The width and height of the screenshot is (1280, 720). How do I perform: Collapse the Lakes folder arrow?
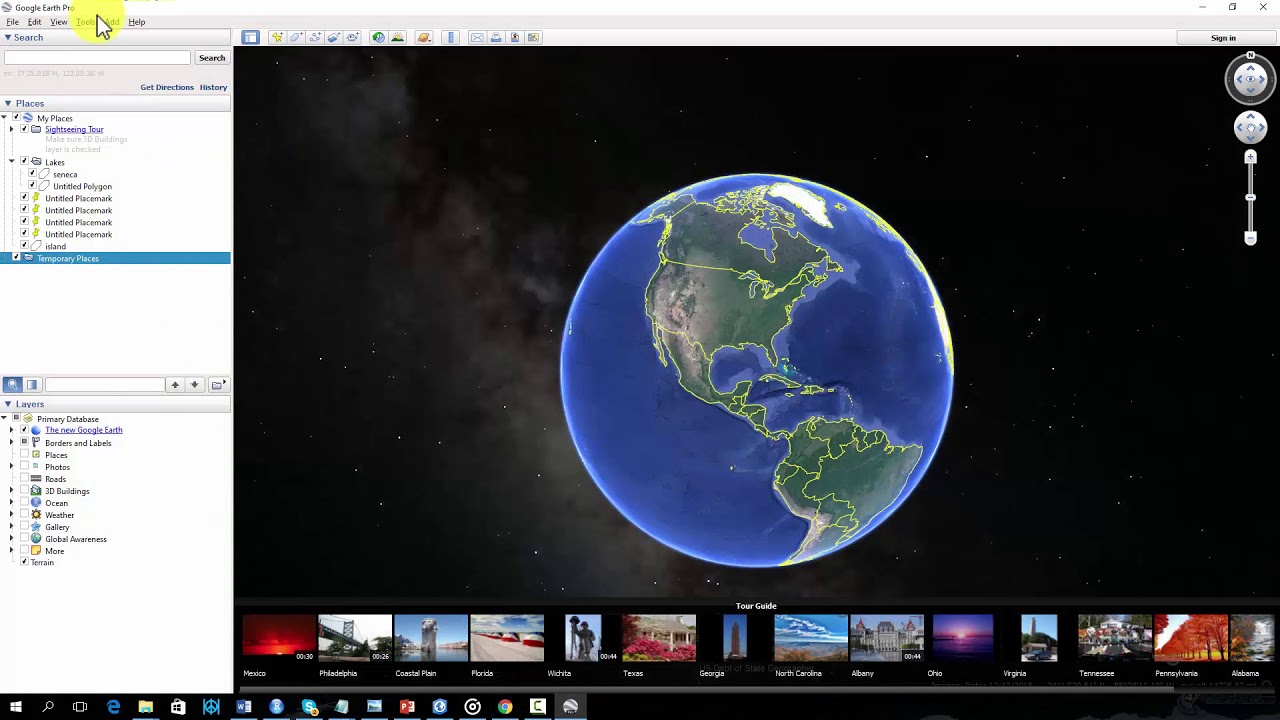11,162
